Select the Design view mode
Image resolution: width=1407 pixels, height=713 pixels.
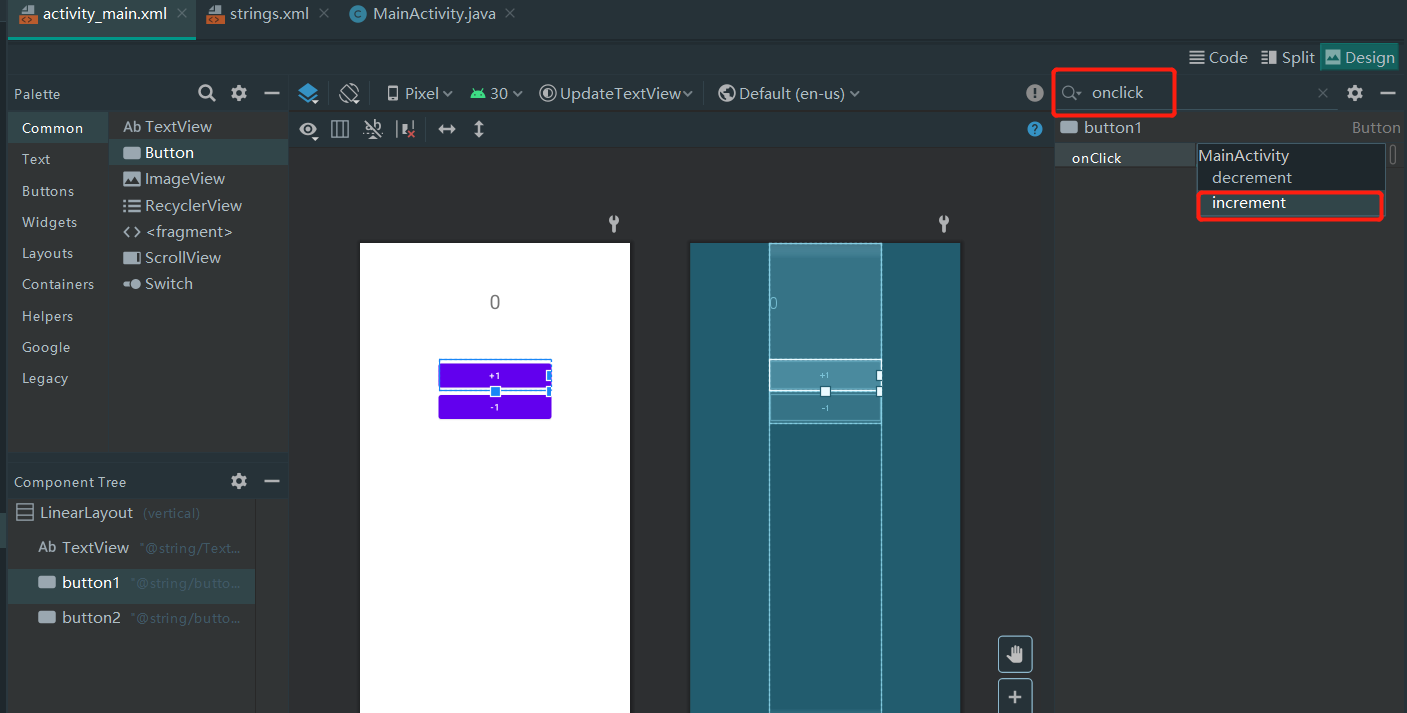point(1359,57)
